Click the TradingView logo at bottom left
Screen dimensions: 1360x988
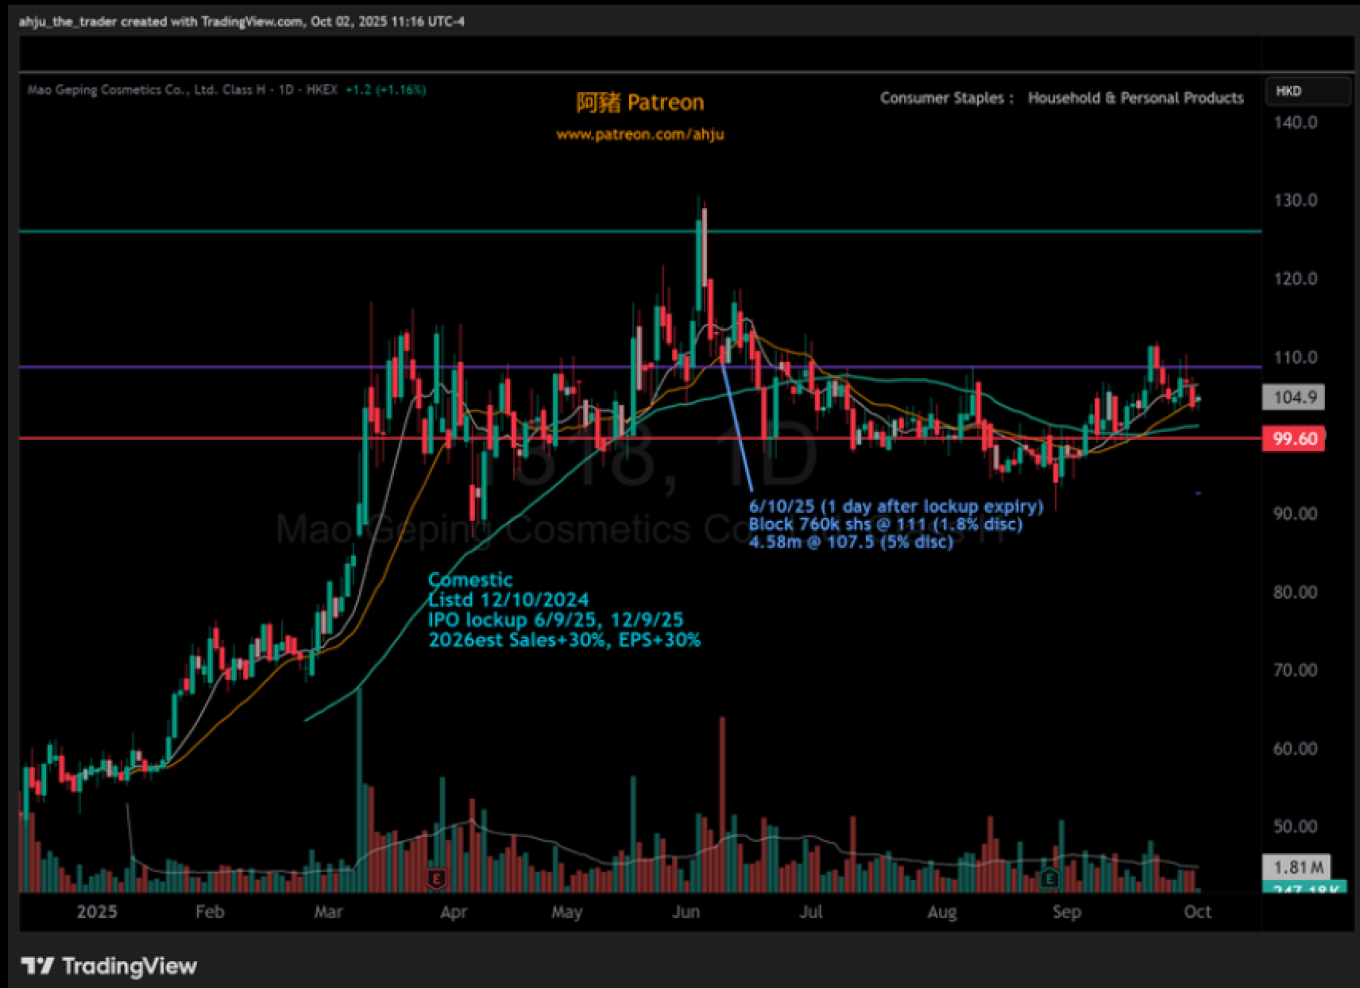coord(109,966)
